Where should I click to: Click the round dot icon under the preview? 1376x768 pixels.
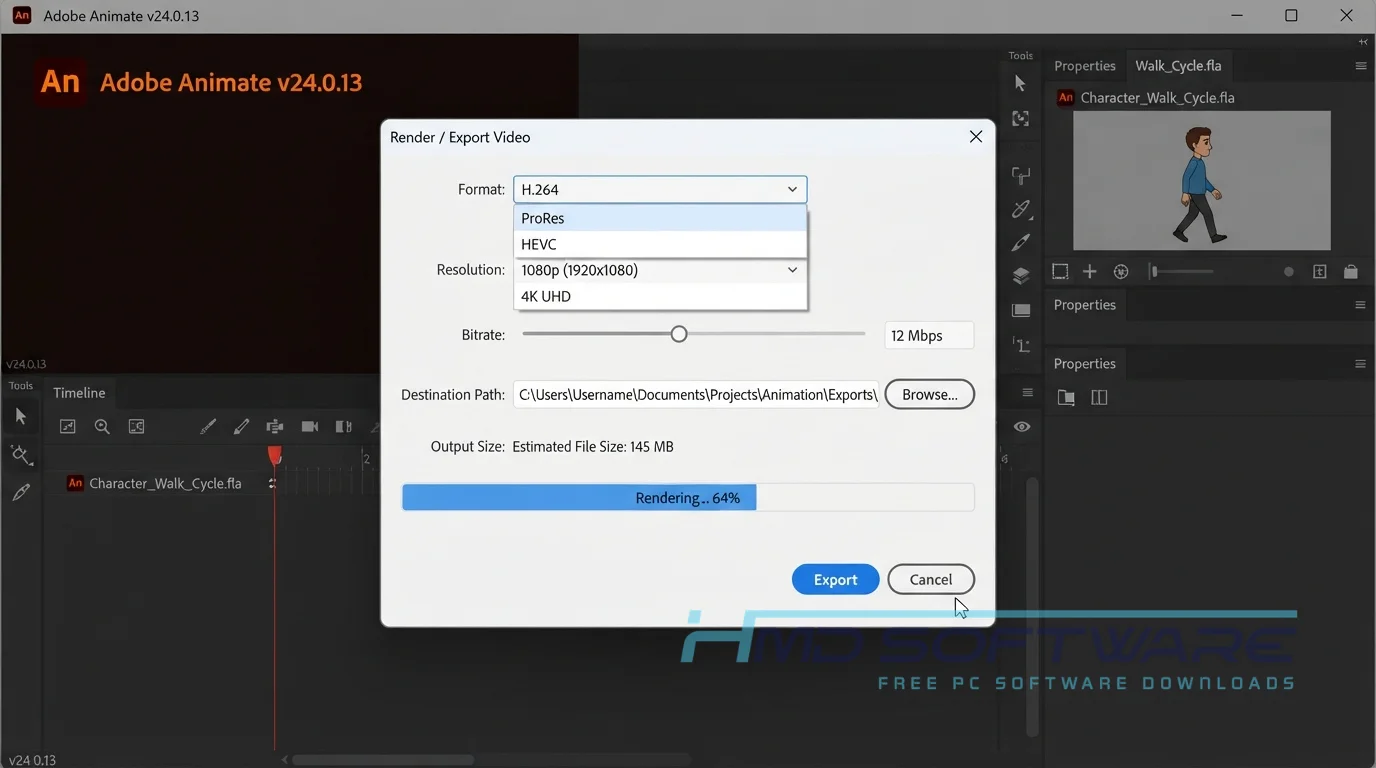point(1289,272)
